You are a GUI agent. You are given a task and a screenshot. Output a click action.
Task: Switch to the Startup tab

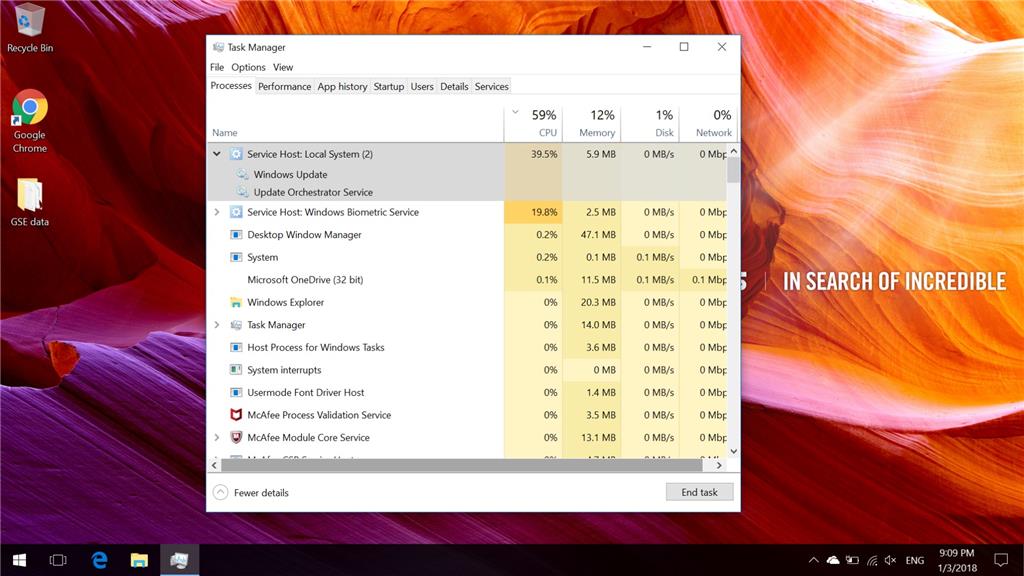click(389, 86)
